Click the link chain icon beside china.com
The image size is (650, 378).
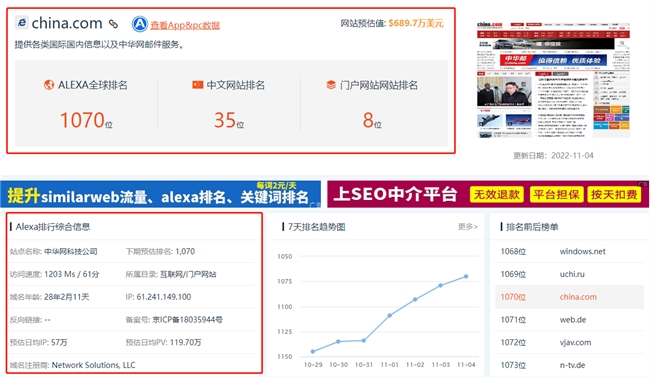point(113,24)
